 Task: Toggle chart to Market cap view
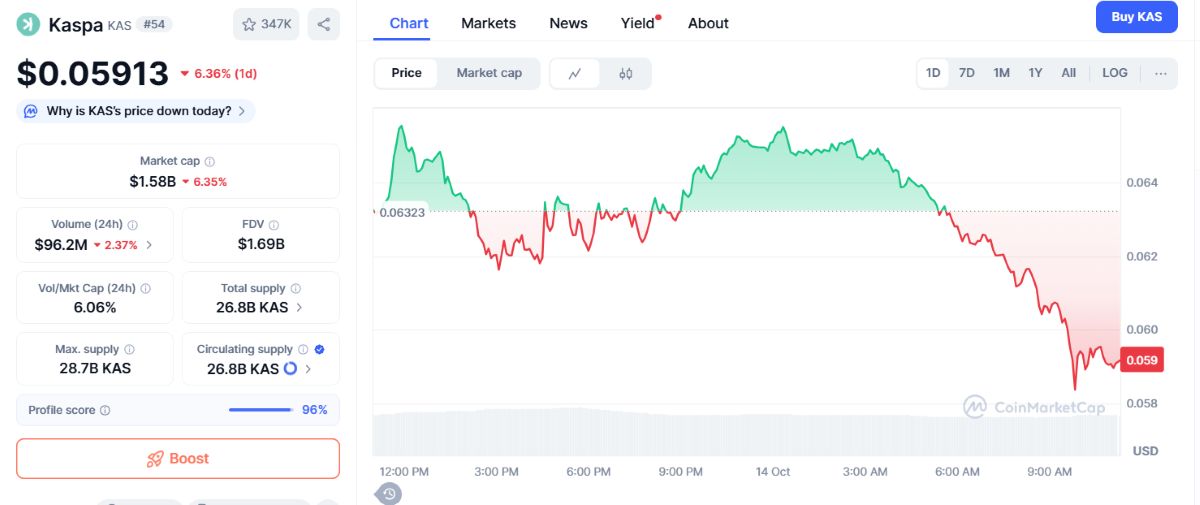(x=489, y=73)
